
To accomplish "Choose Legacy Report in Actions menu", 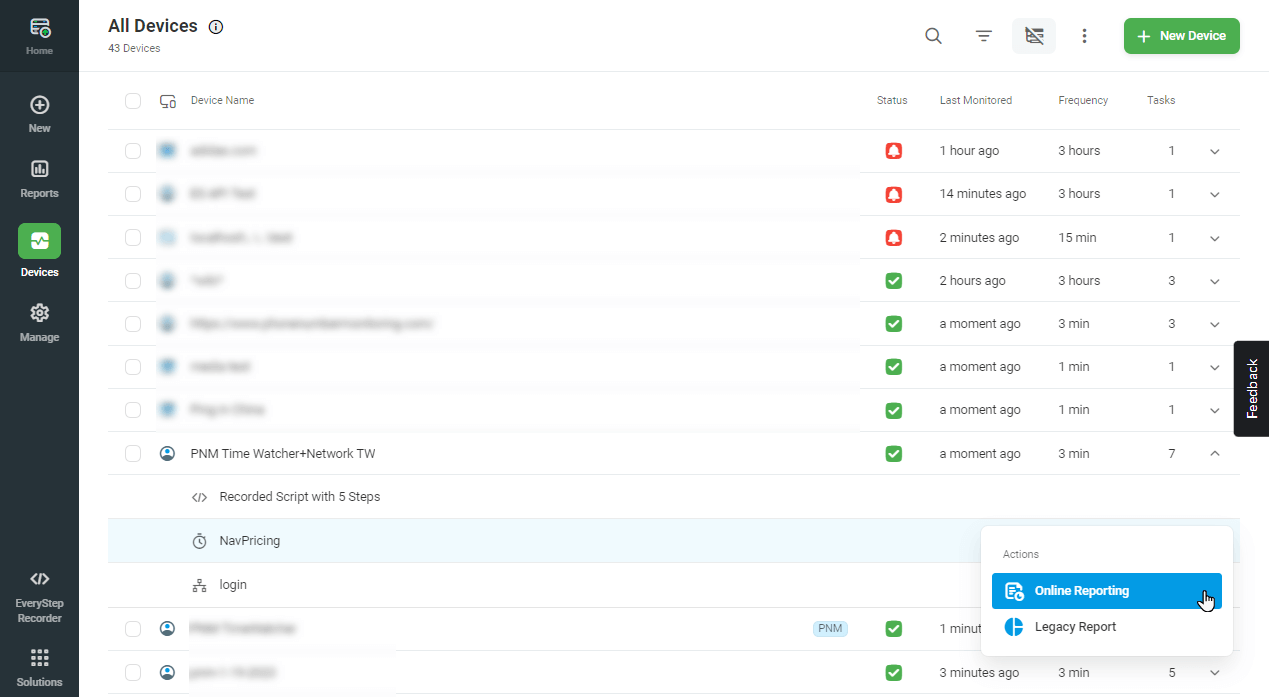I will click(1075, 627).
